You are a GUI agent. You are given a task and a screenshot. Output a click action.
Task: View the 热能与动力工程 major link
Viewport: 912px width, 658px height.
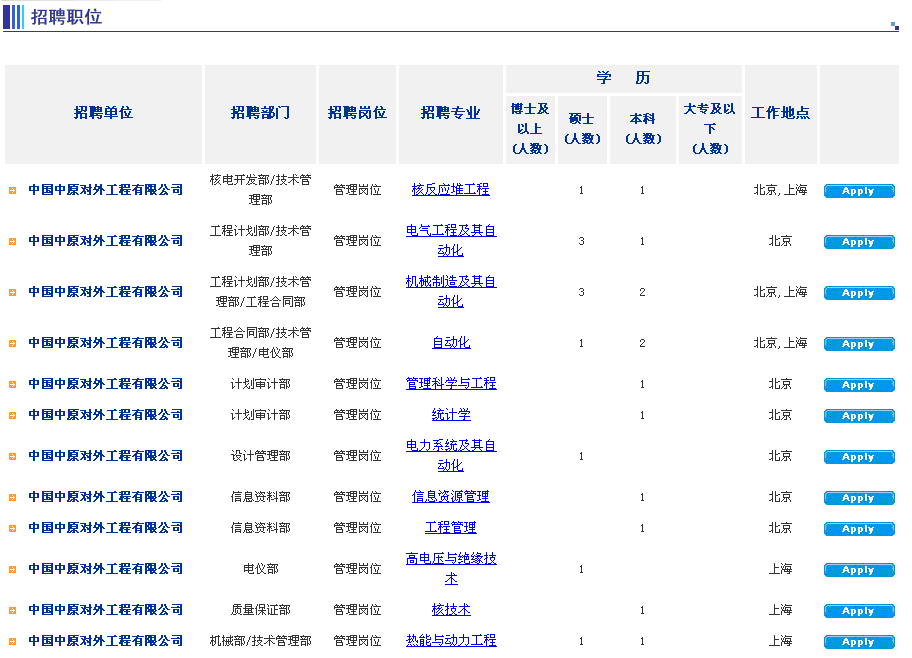point(450,640)
